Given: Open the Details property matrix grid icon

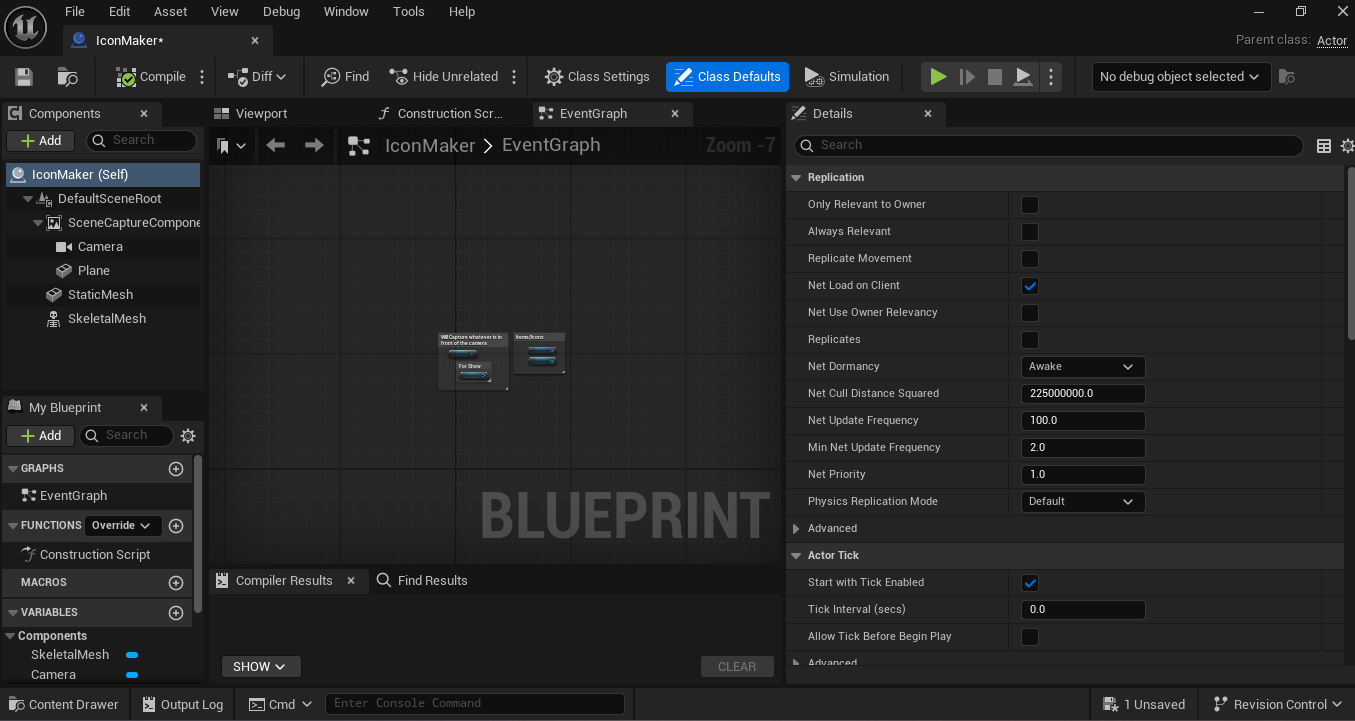Looking at the screenshot, I should (x=1324, y=146).
